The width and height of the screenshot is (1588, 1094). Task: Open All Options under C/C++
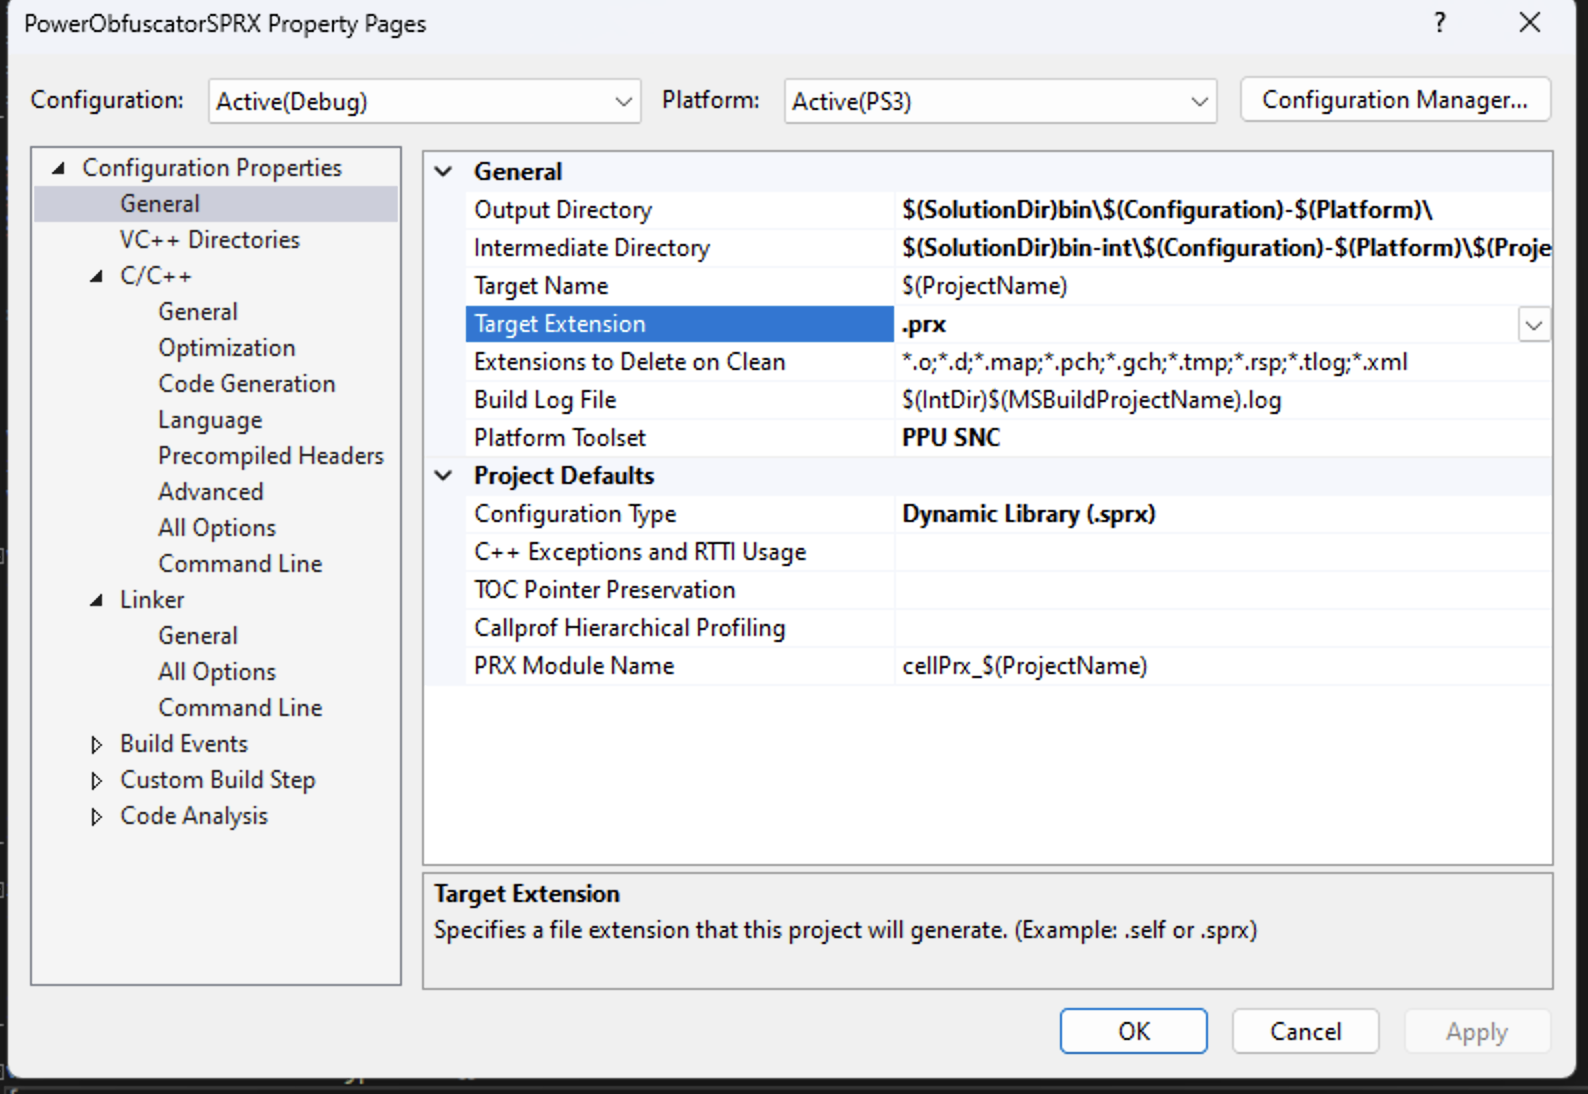[217, 528]
